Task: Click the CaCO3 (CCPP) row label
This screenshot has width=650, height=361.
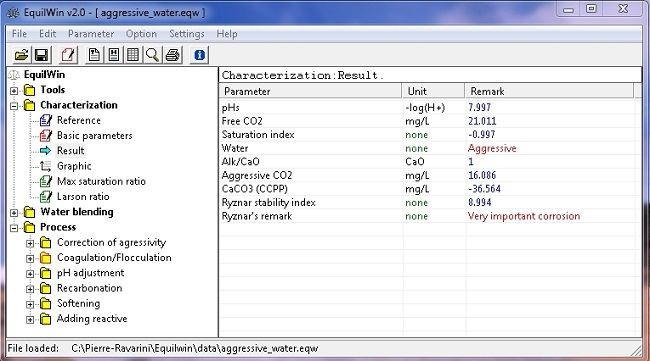Action: 255,189
